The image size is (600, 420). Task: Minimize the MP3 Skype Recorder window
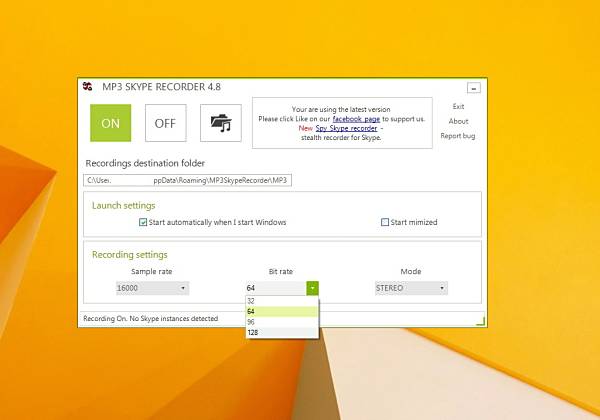[x=474, y=88]
